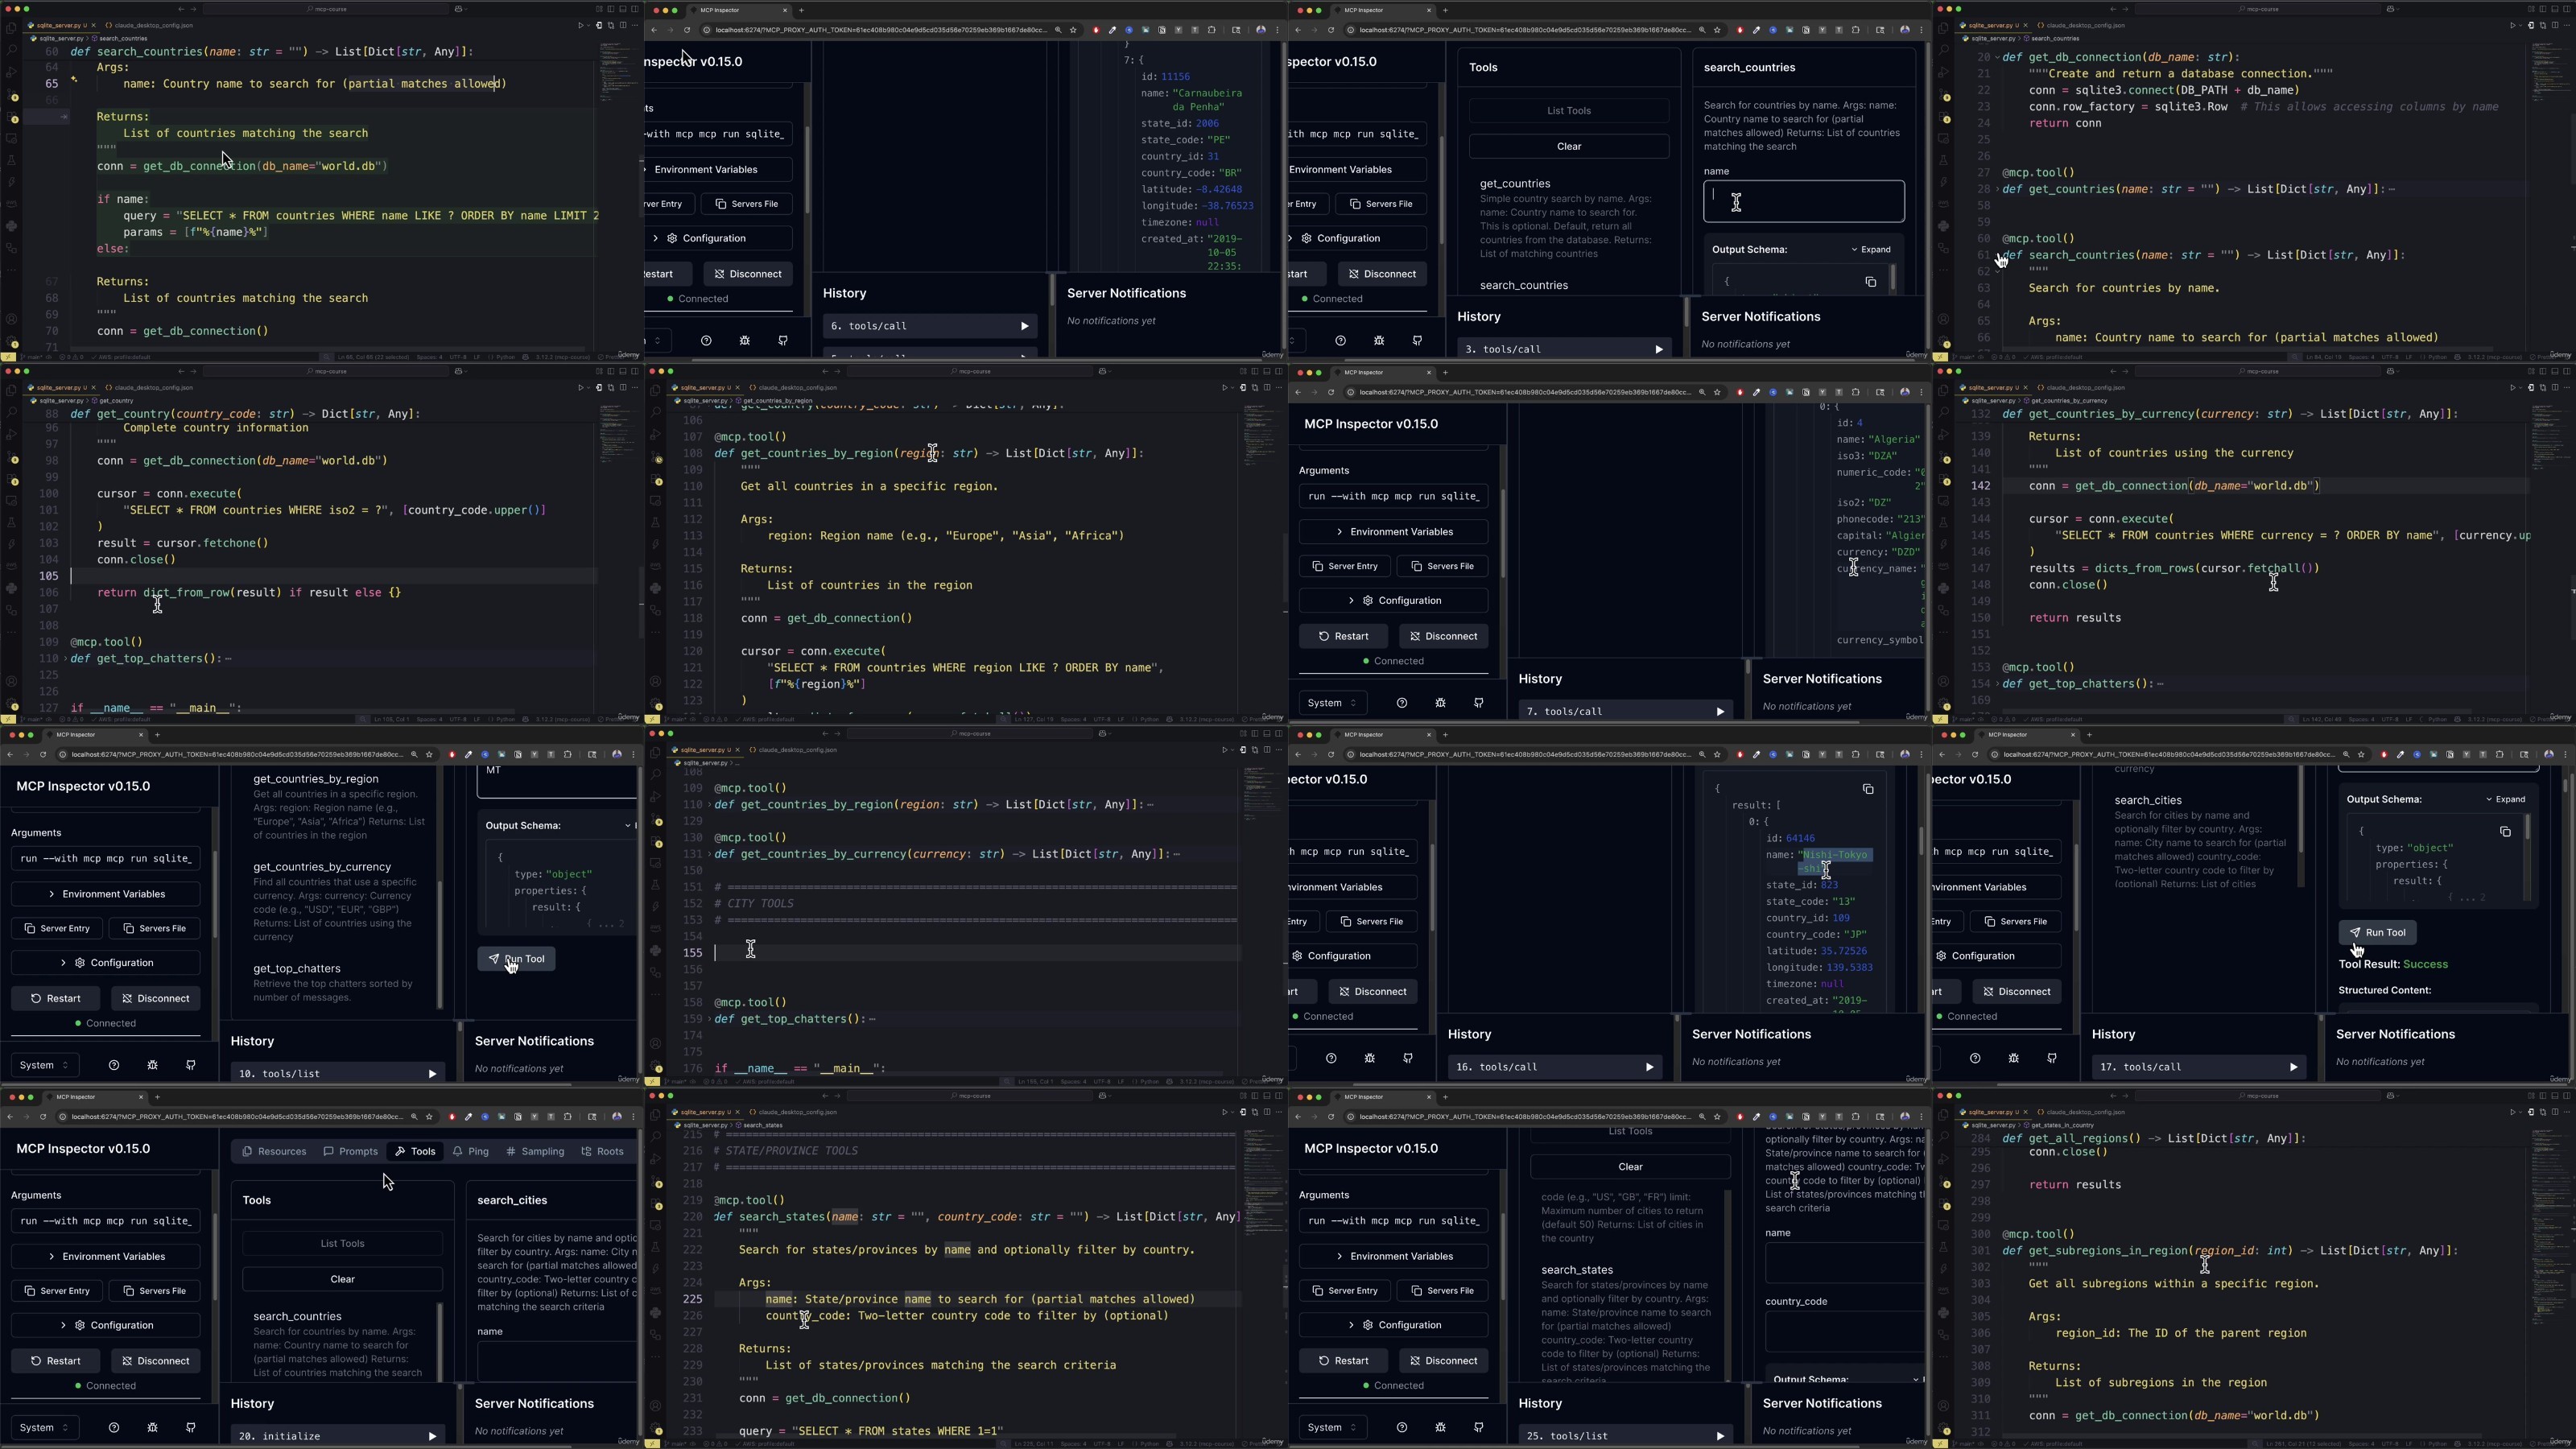The height and width of the screenshot is (1449, 2576).
Task: Switch to the Sampling tab
Action: (535, 1151)
